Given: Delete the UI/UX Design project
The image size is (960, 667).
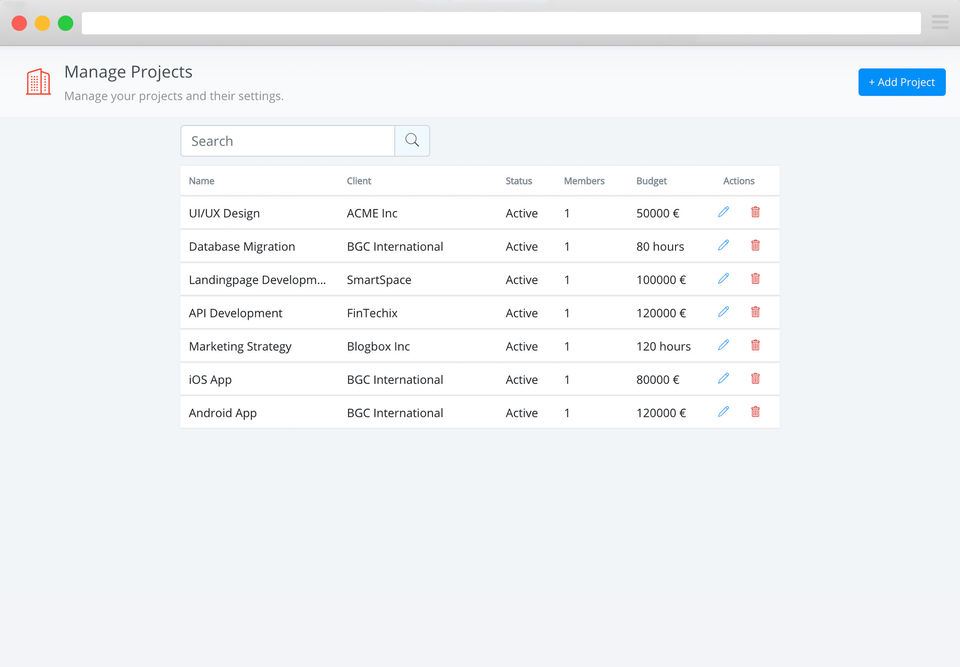Looking at the screenshot, I should 755,212.
